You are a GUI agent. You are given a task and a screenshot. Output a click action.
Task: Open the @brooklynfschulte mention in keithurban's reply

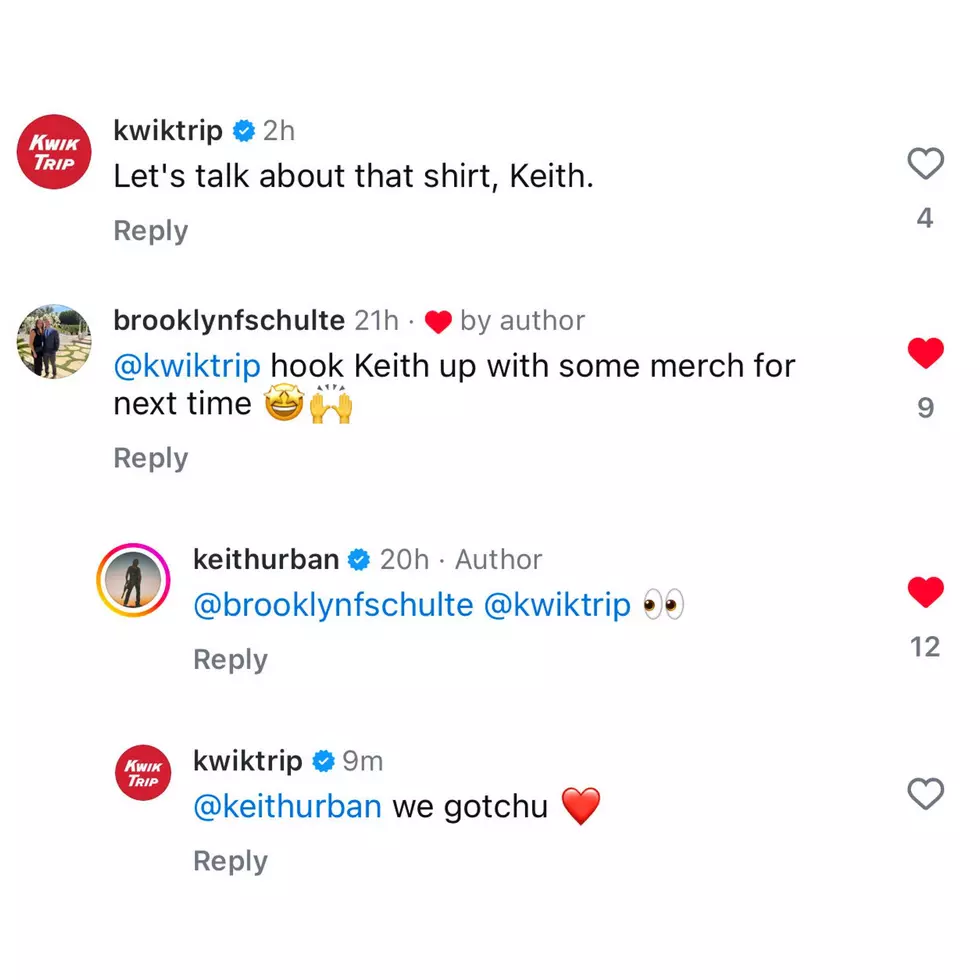tap(333, 606)
